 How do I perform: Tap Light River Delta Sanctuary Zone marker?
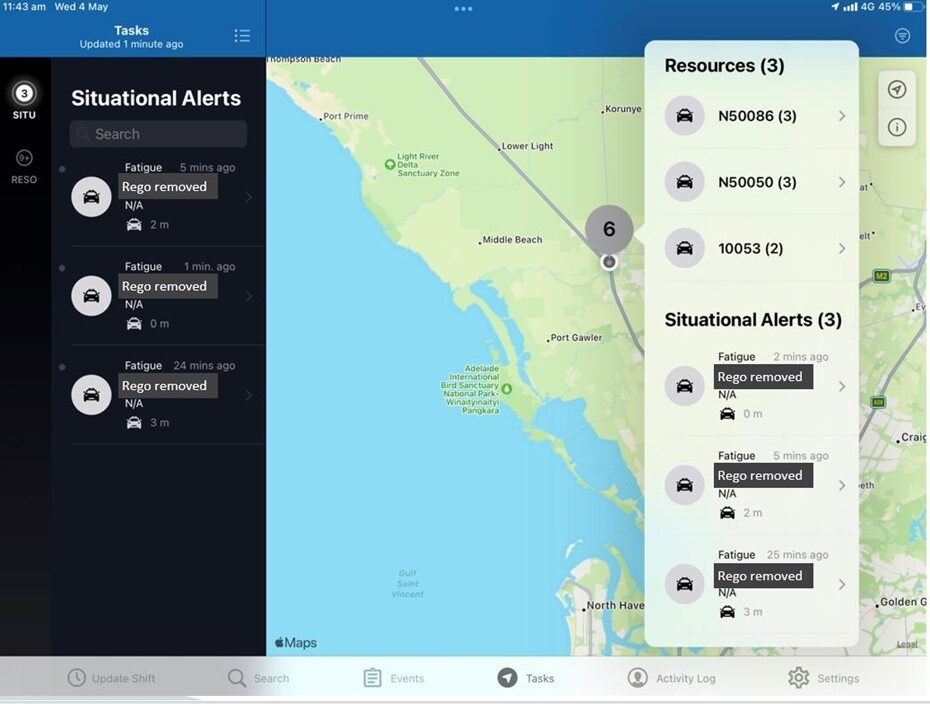390,164
